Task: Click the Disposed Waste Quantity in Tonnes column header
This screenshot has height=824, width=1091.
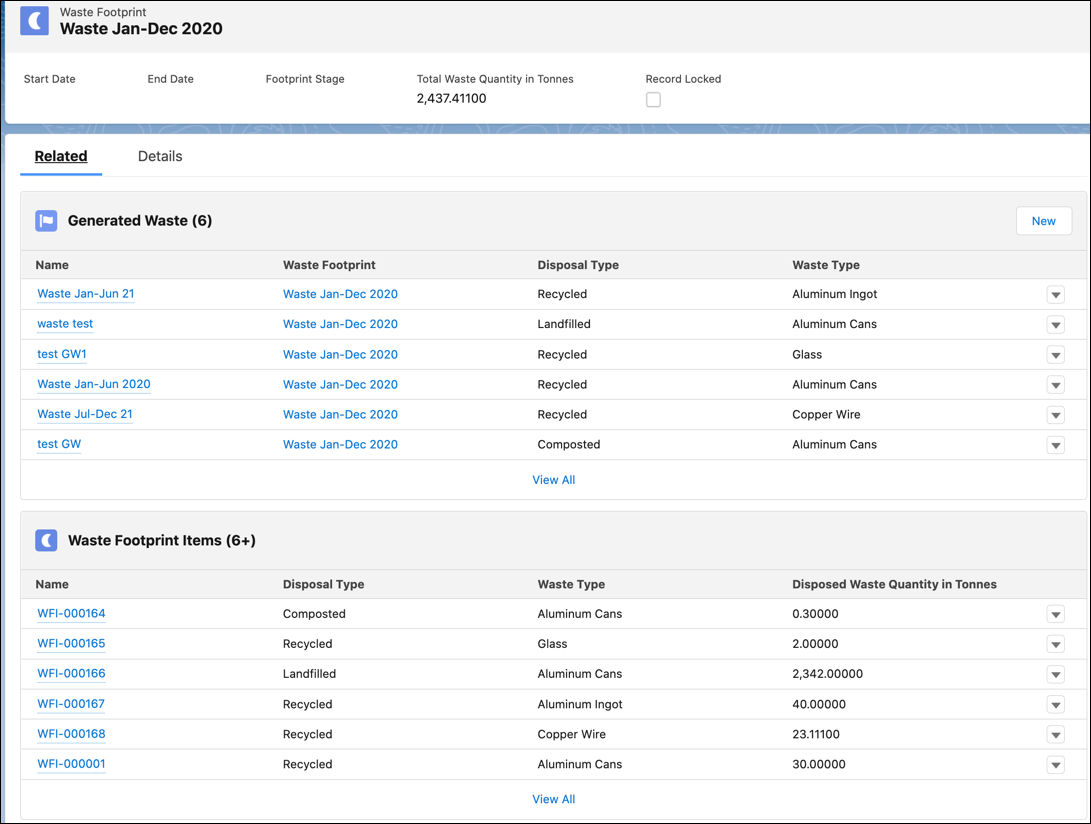Action: coord(894,584)
